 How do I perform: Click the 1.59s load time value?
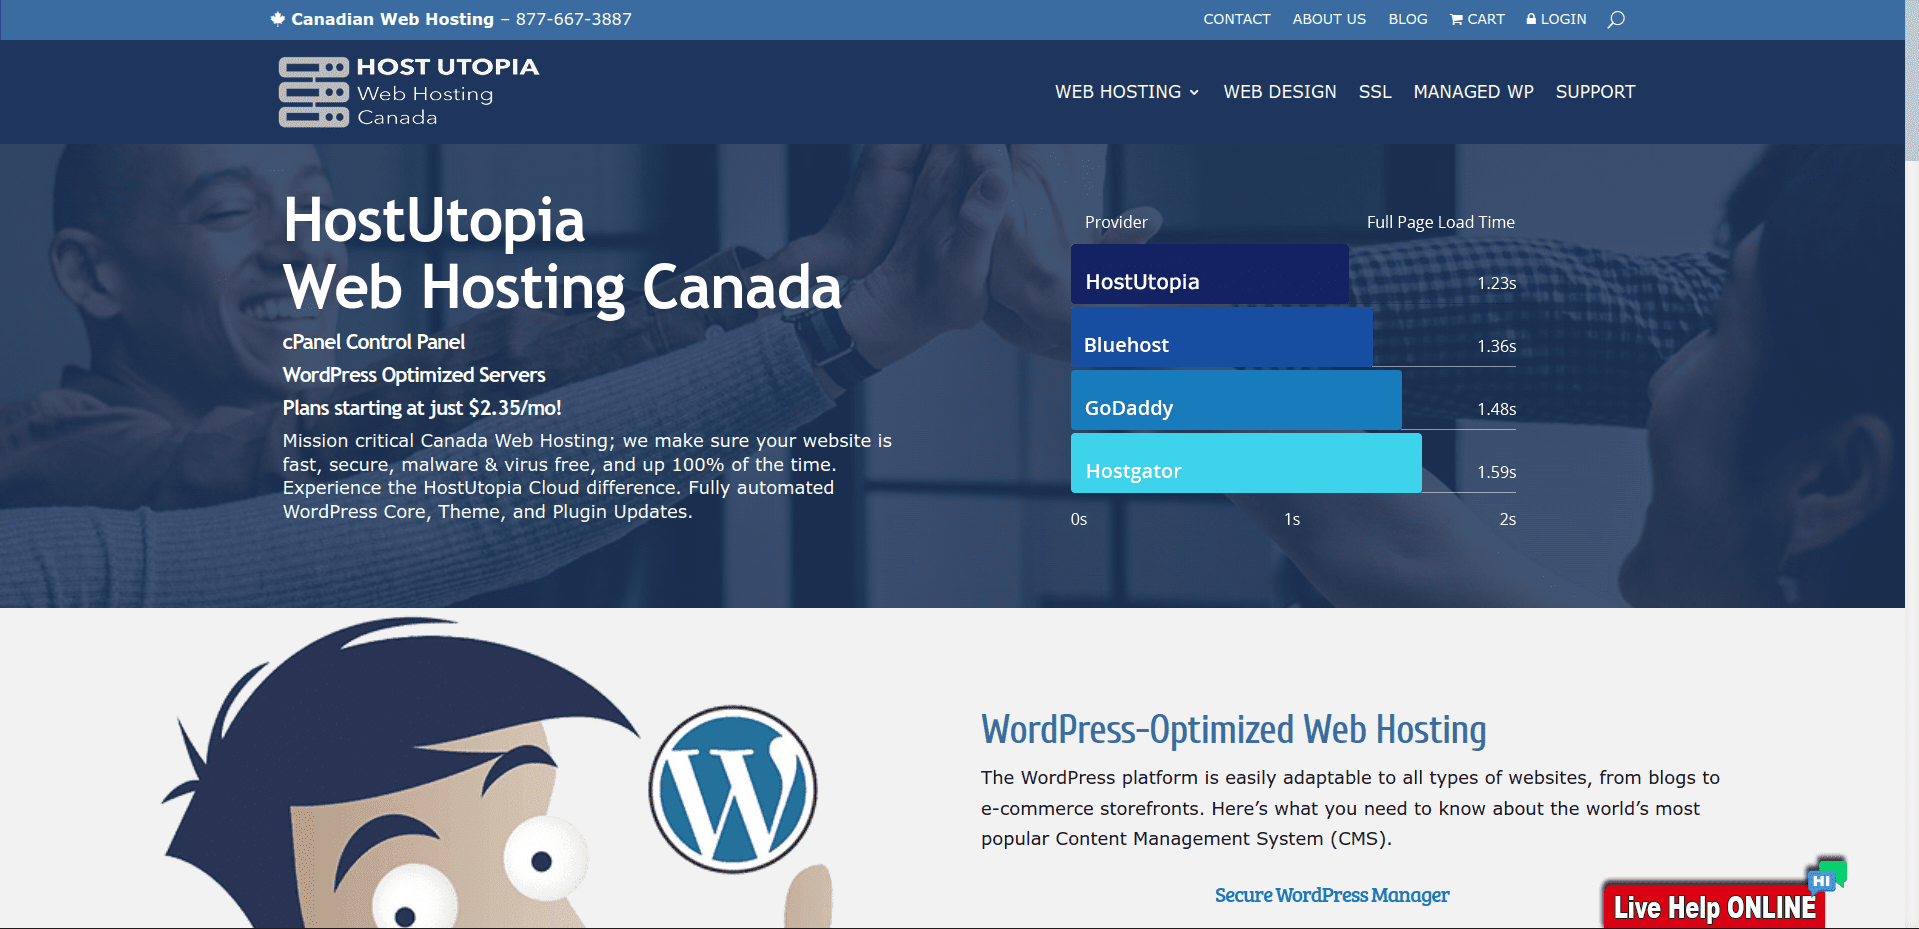coord(1496,472)
